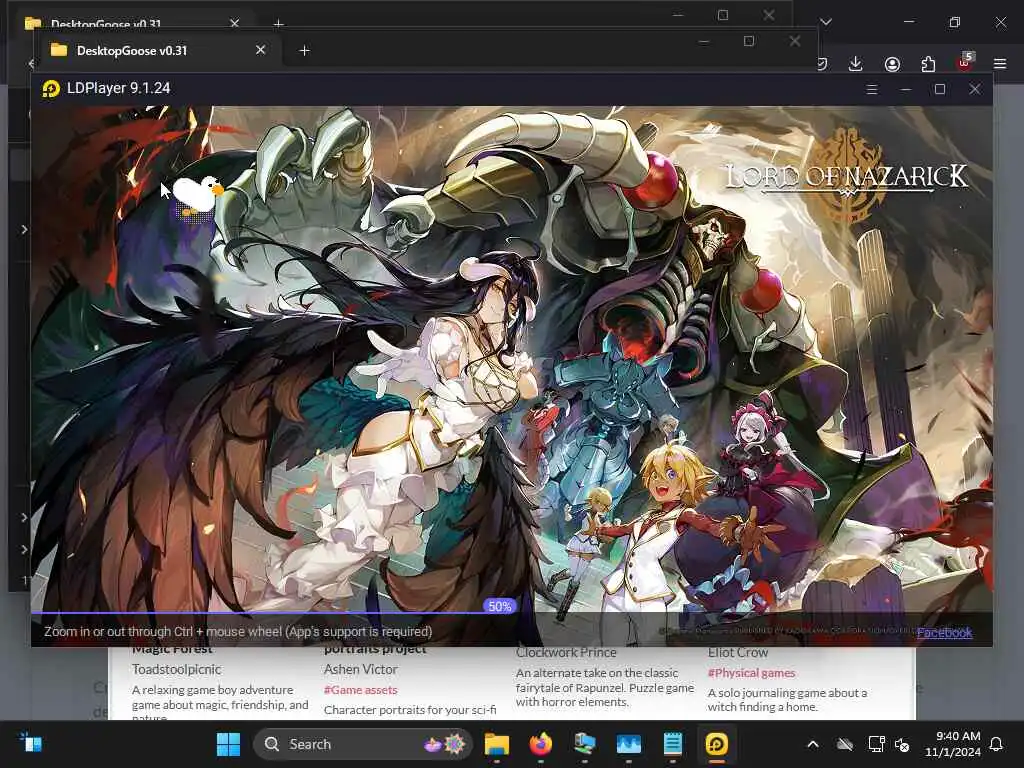Screen dimensions: 1024x768
Task: Click the search highlights Diwali icon
Action: 444,744
